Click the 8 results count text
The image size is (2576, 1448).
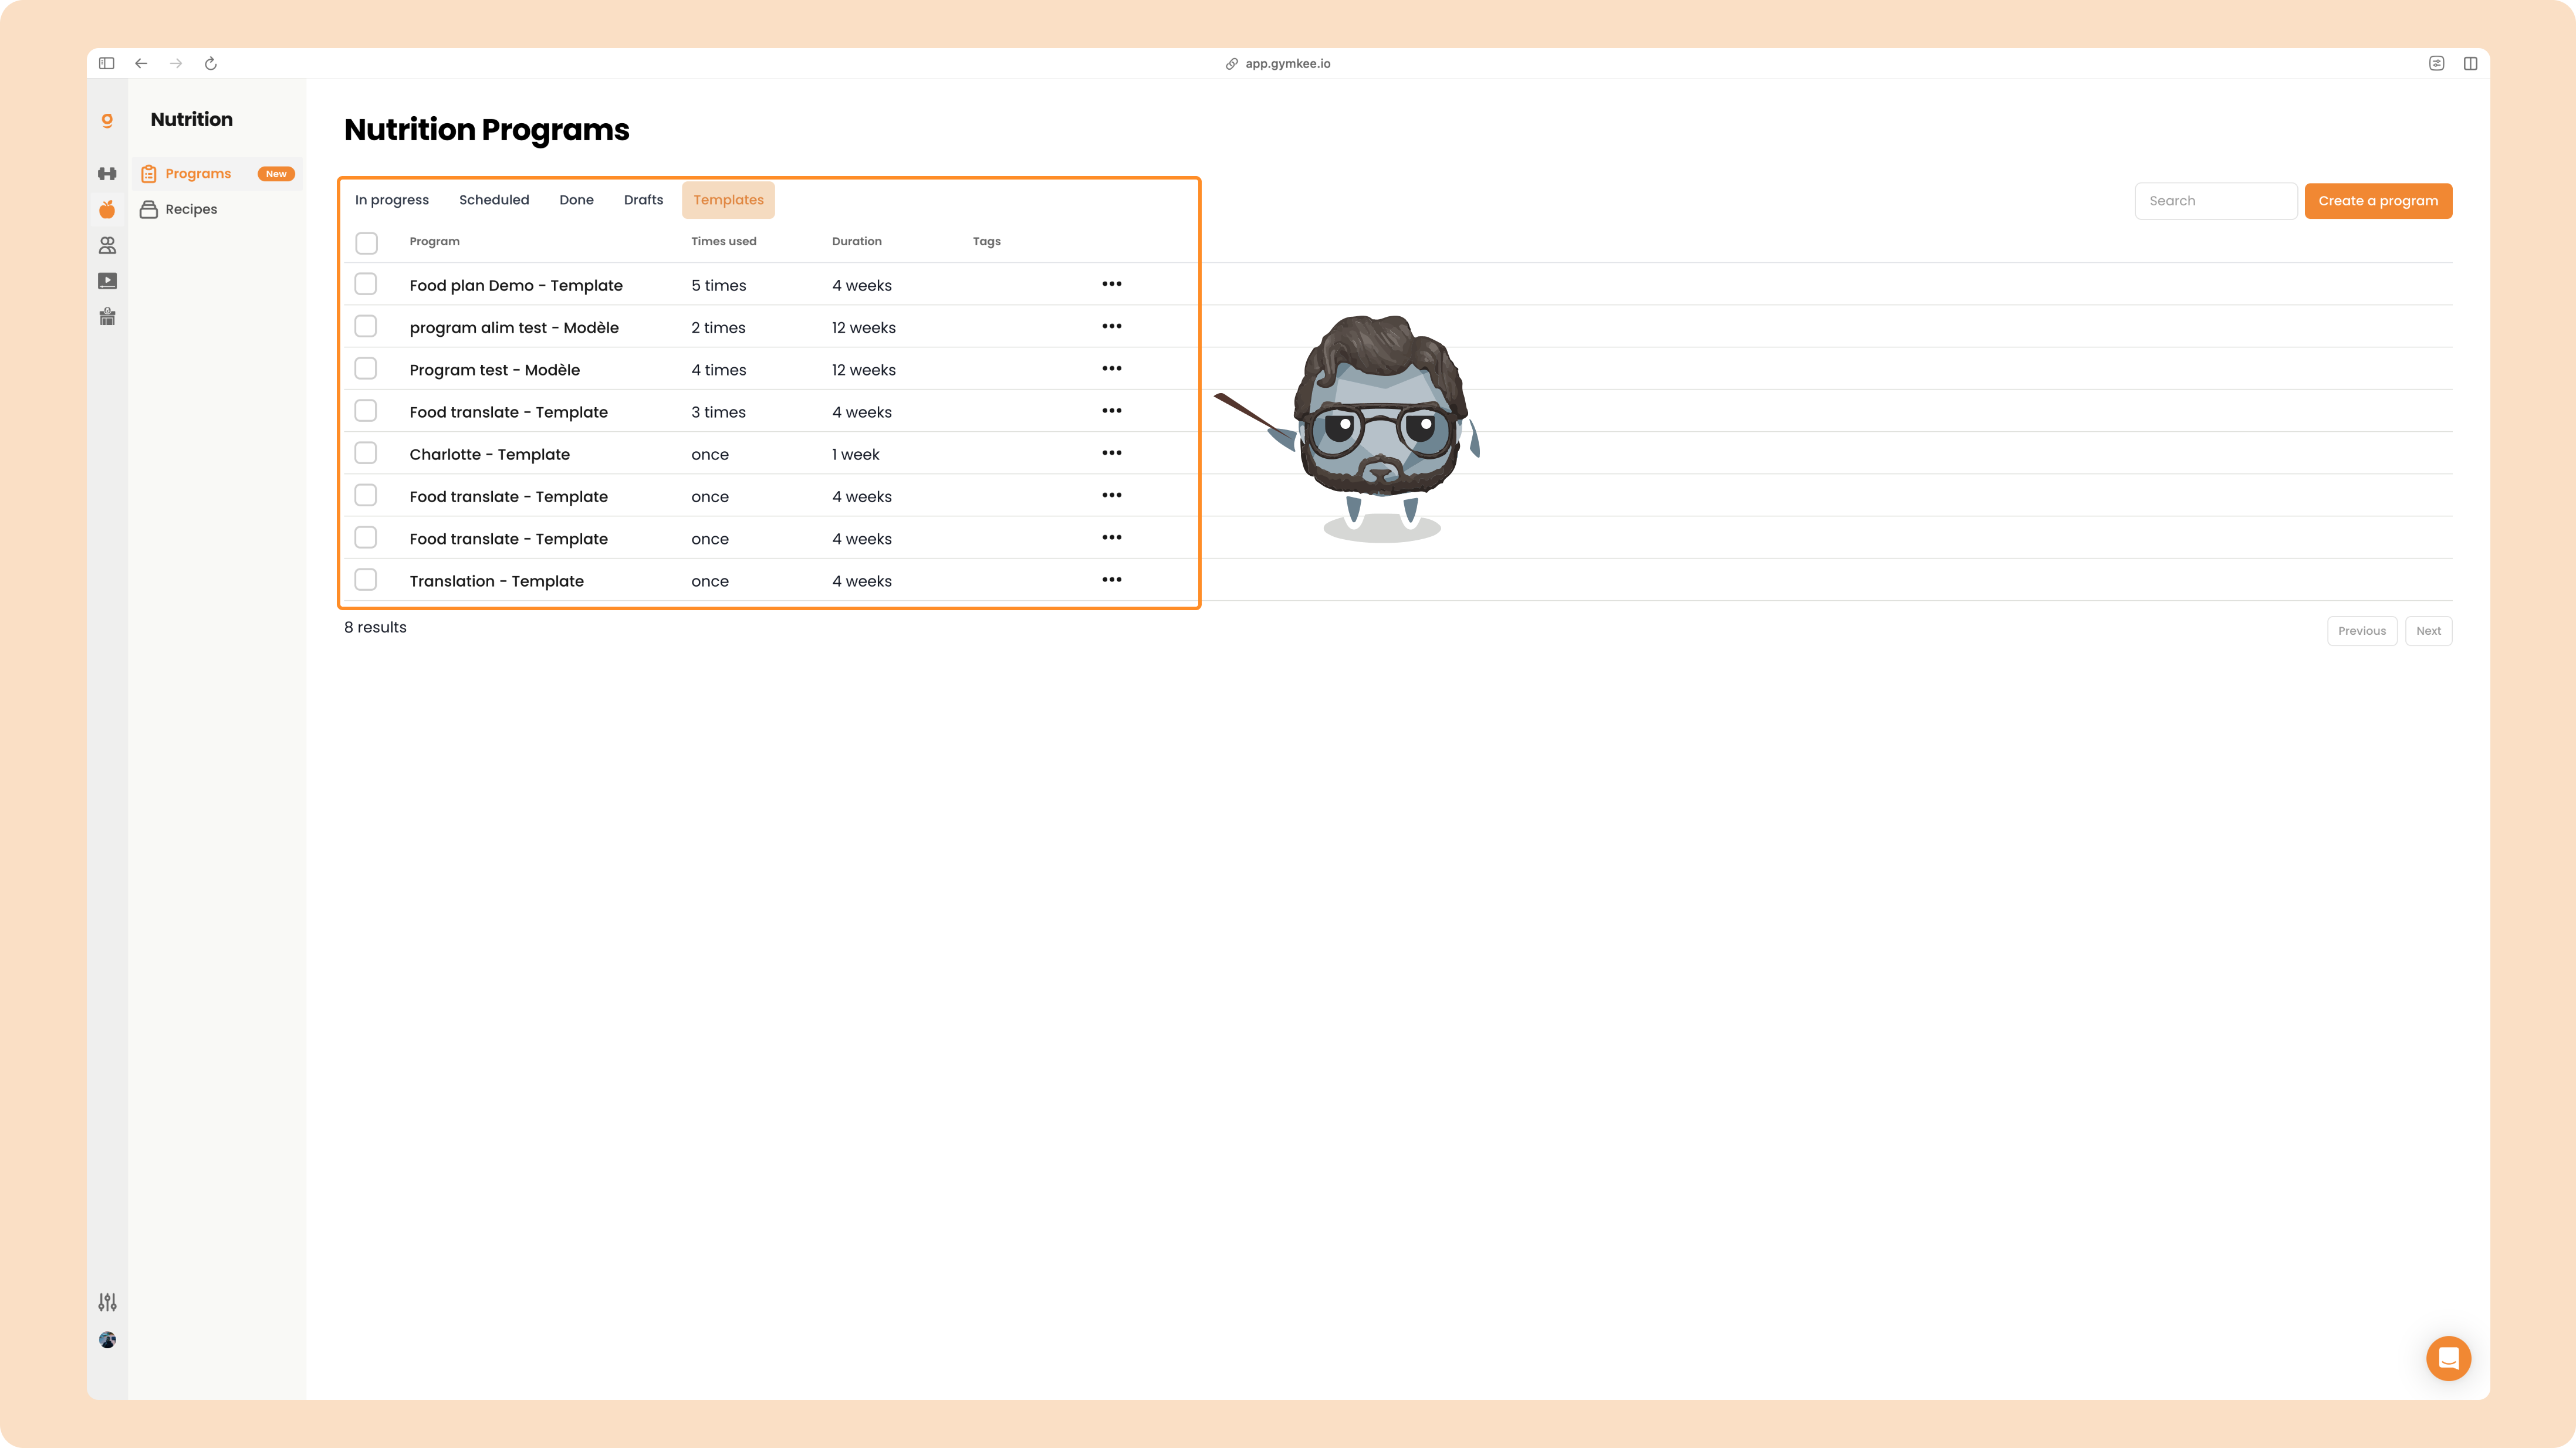click(375, 627)
